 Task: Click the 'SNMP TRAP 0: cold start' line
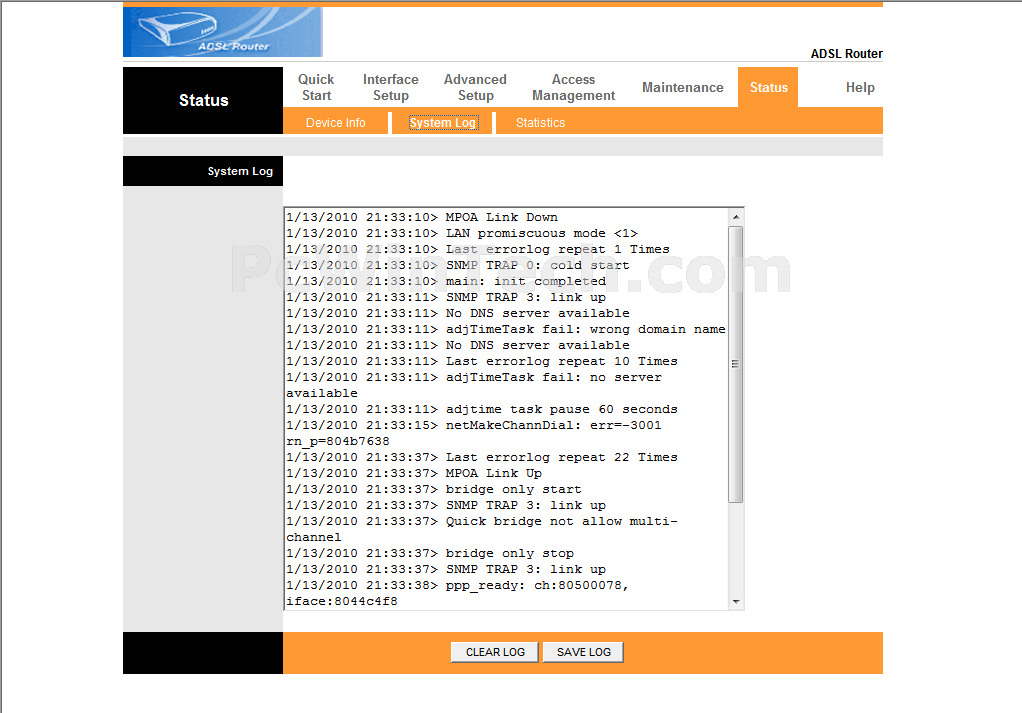(x=458, y=265)
